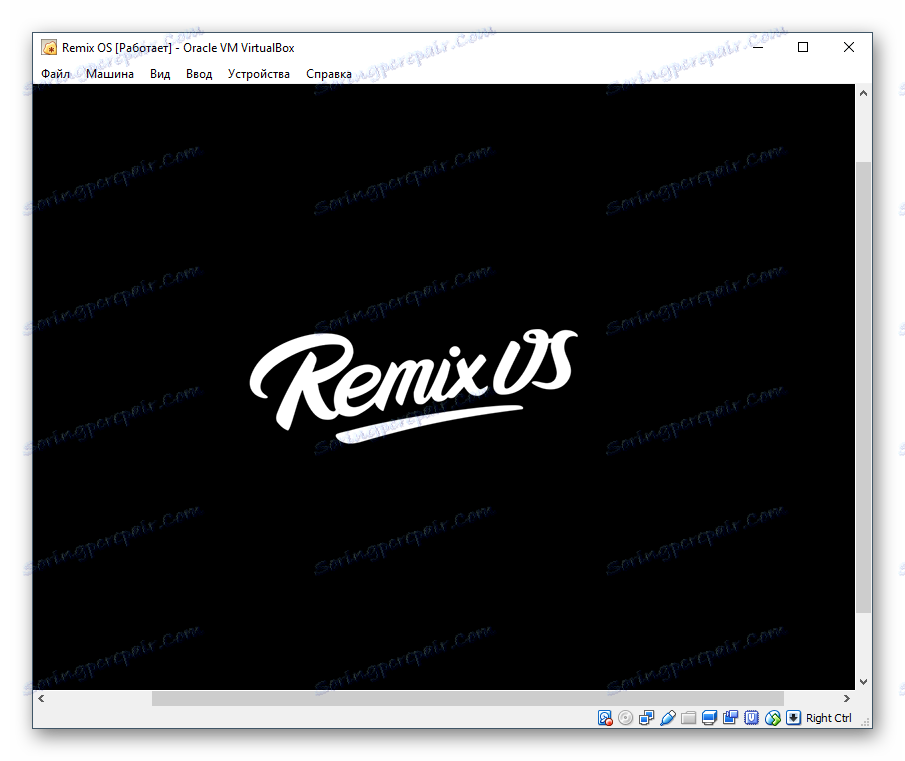Open the network adapters status icon
The width and height of the screenshot is (905, 761).
pyautogui.click(x=646, y=718)
